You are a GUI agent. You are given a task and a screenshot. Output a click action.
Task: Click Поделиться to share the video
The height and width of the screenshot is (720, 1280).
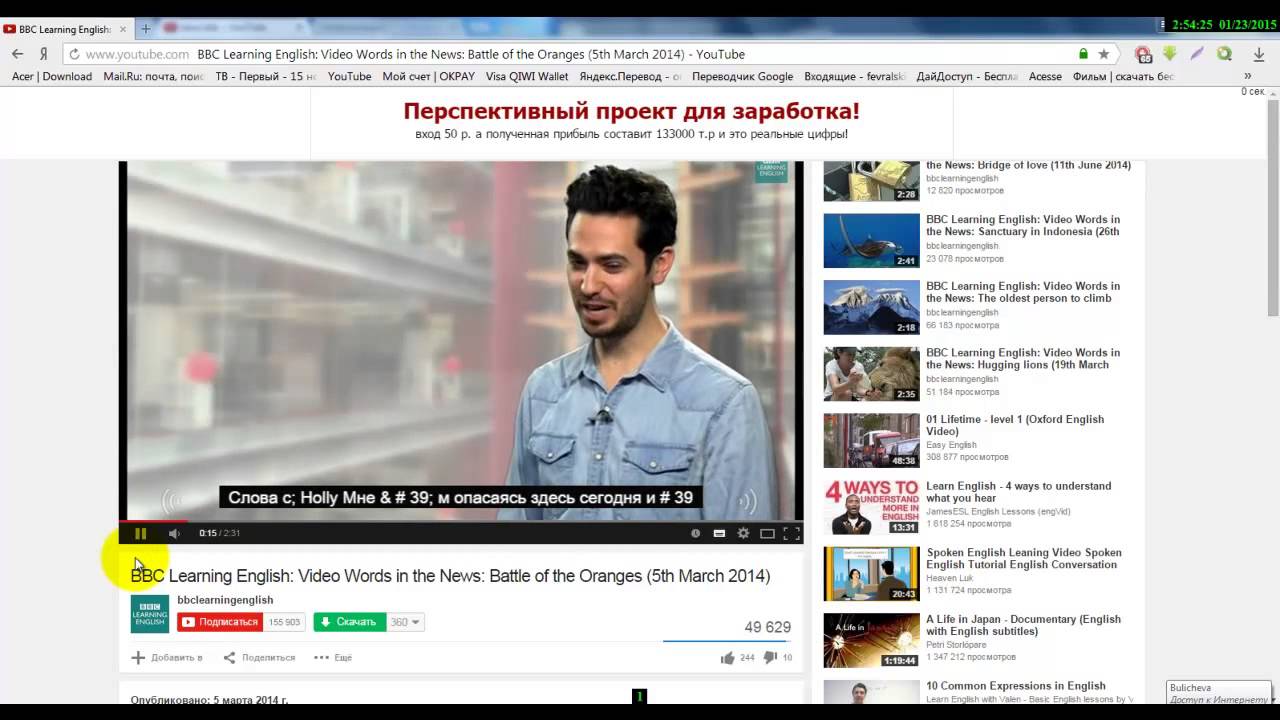pyautogui.click(x=259, y=657)
